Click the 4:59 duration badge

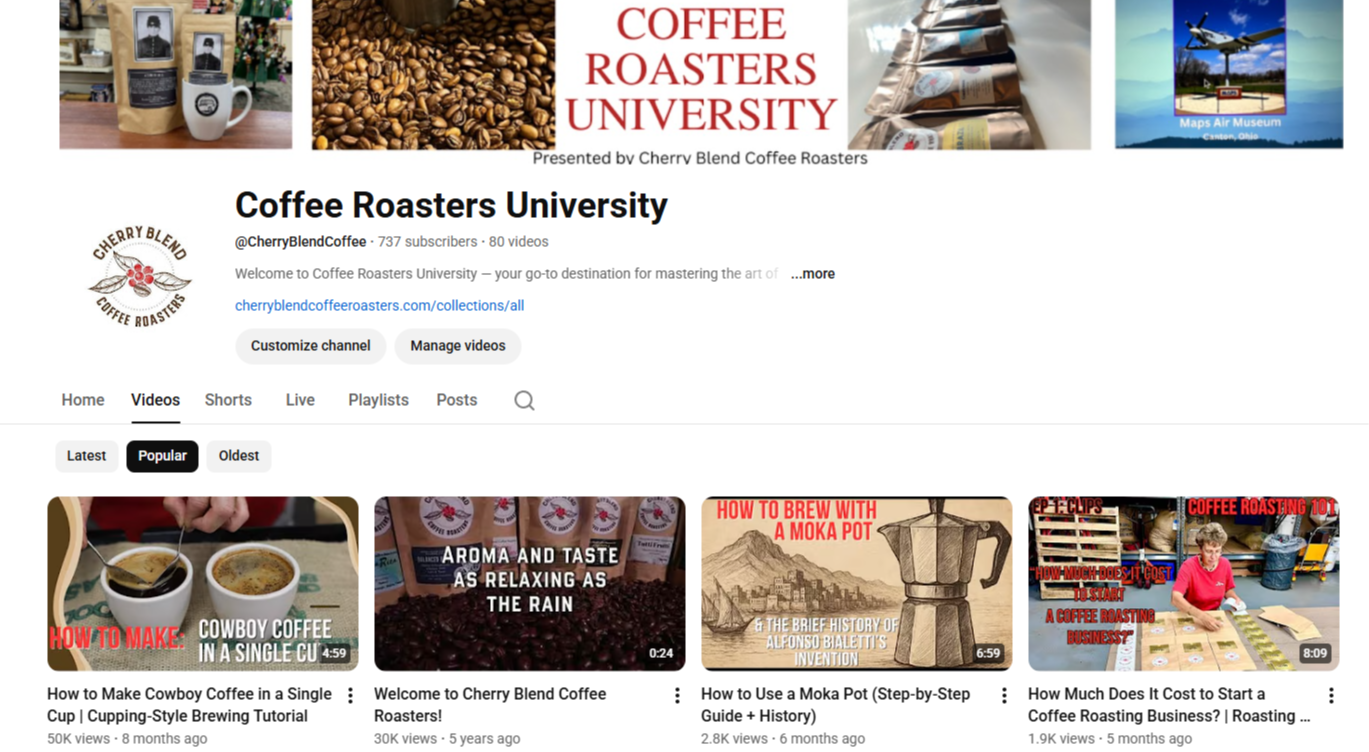click(334, 654)
